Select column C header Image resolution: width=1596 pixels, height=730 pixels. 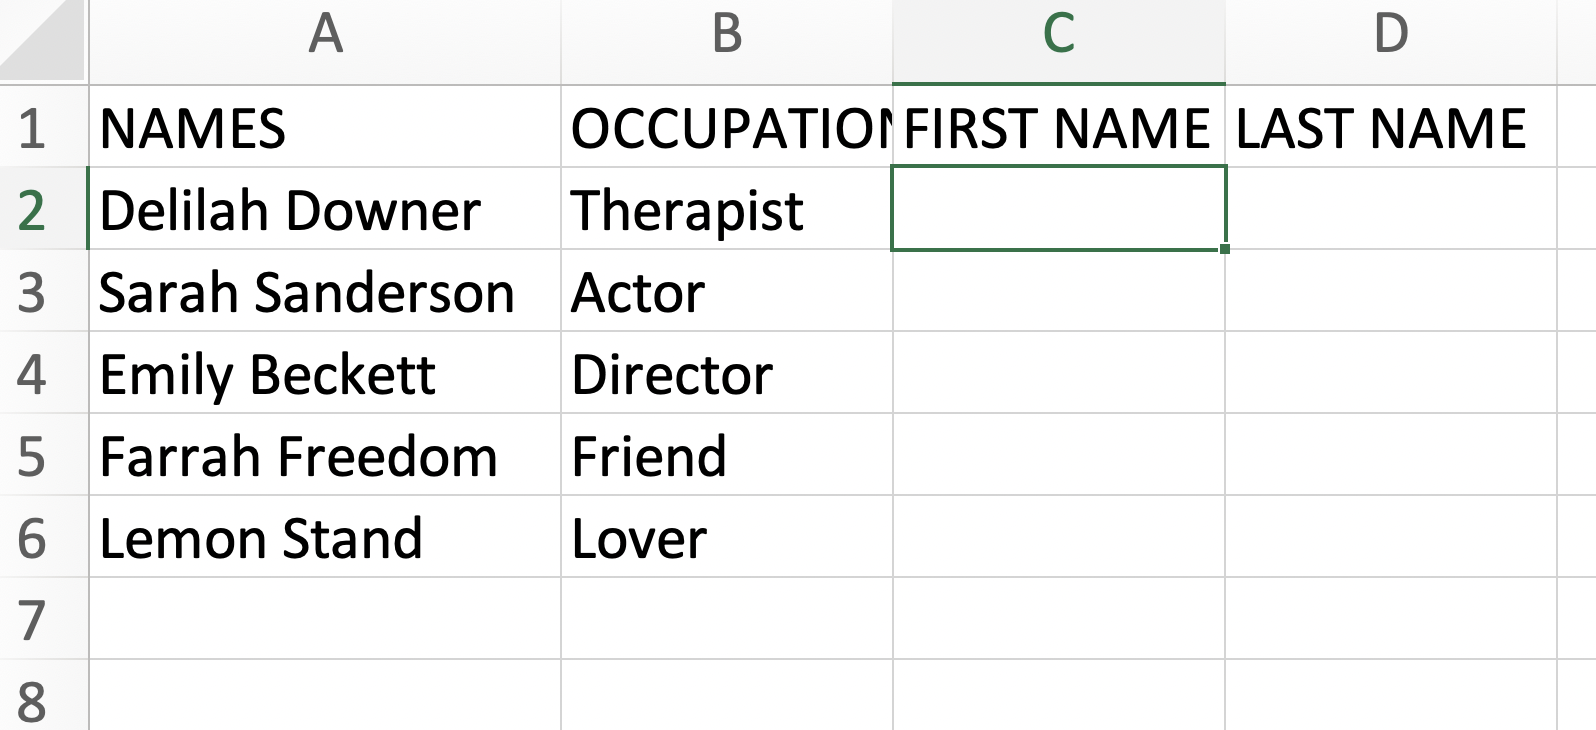1058,41
